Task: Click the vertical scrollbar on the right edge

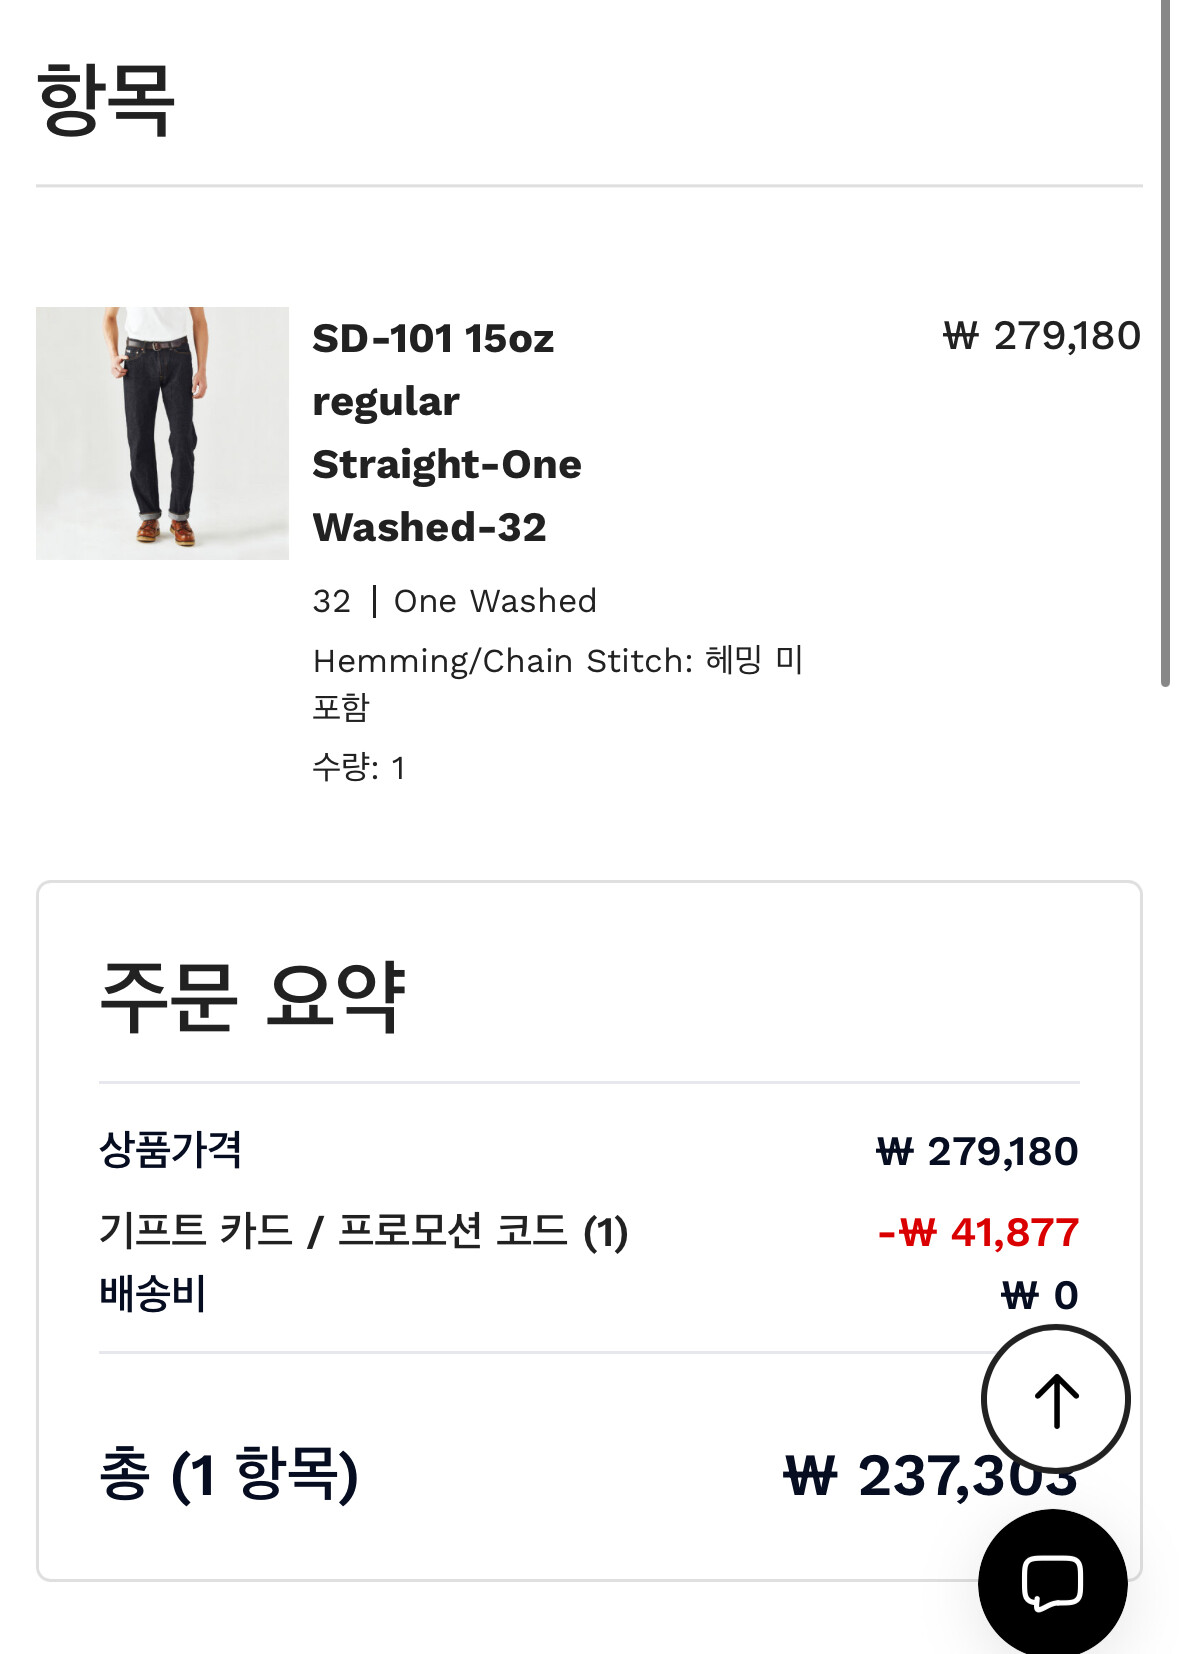Action: pos(1165,340)
